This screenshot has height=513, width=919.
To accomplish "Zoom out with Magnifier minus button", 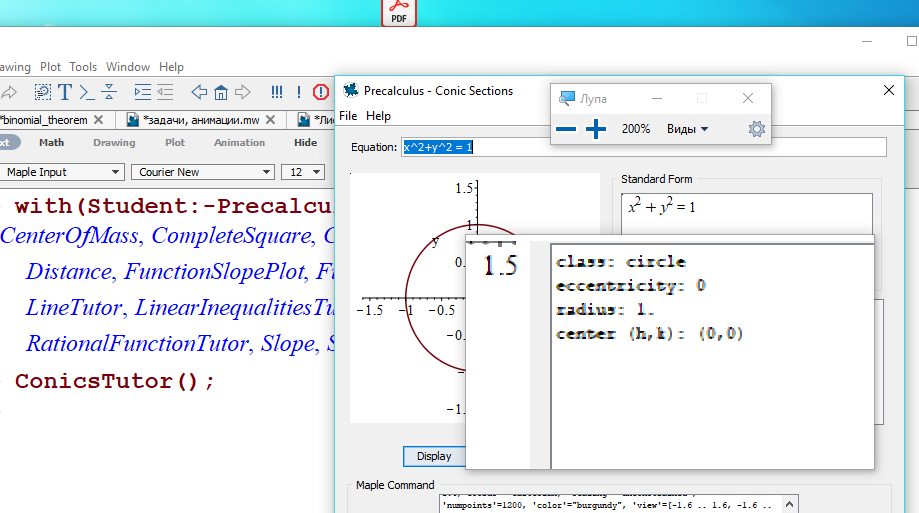I will pos(566,129).
